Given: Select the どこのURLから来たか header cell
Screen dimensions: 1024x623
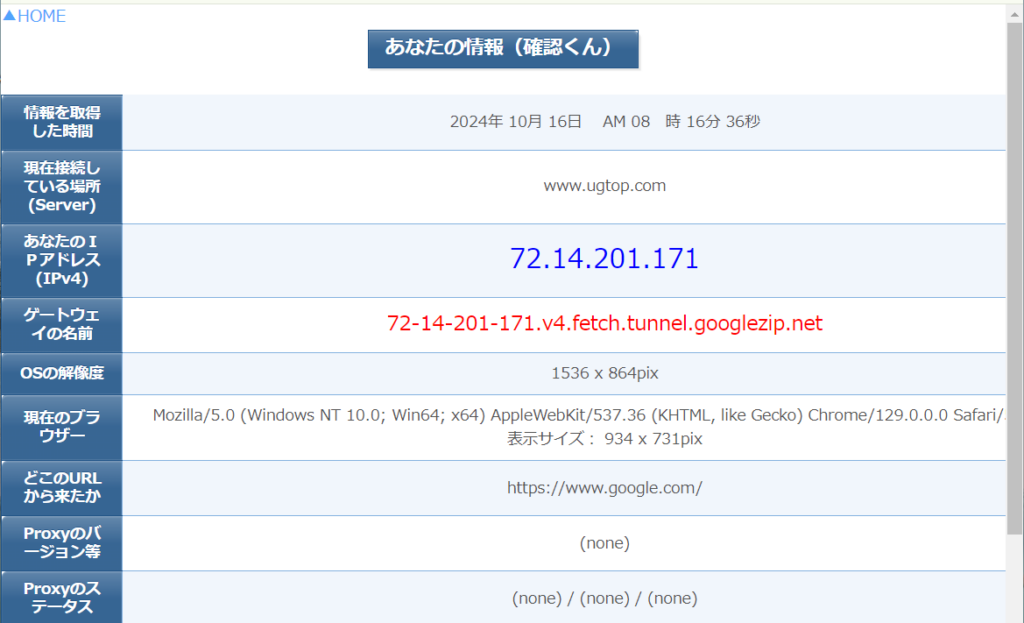Looking at the screenshot, I should pos(62,488).
